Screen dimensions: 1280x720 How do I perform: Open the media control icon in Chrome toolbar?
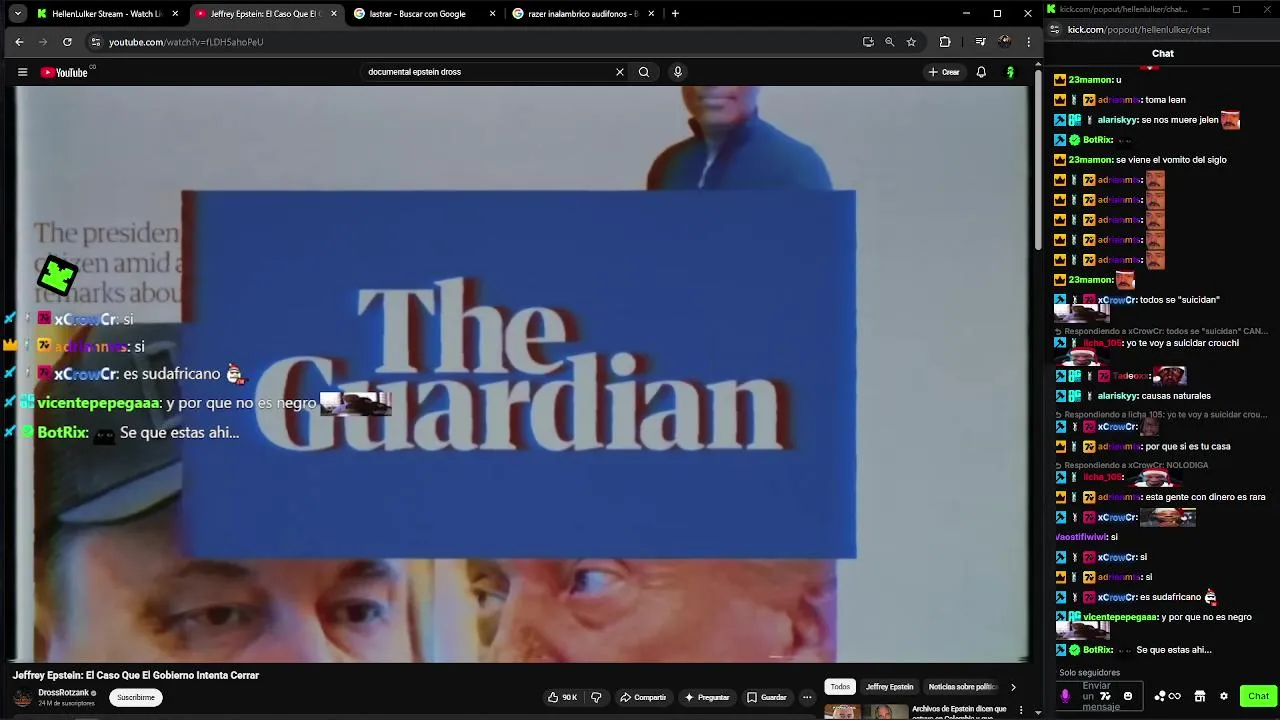click(x=980, y=42)
